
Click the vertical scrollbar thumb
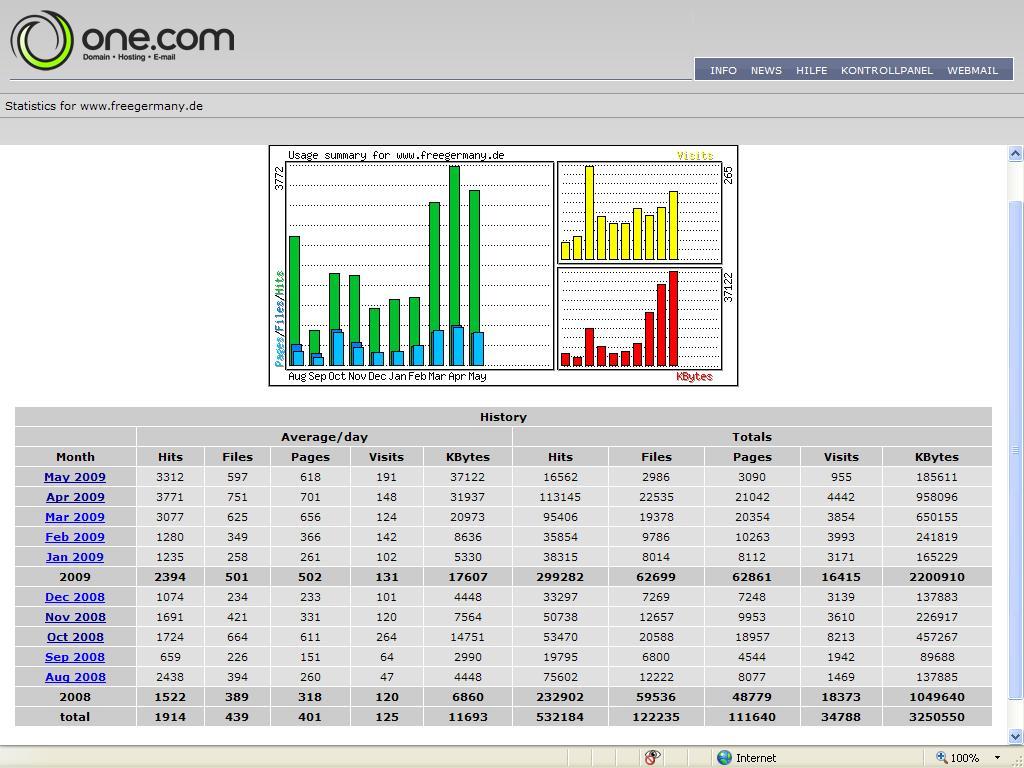pyautogui.click(x=1016, y=449)
